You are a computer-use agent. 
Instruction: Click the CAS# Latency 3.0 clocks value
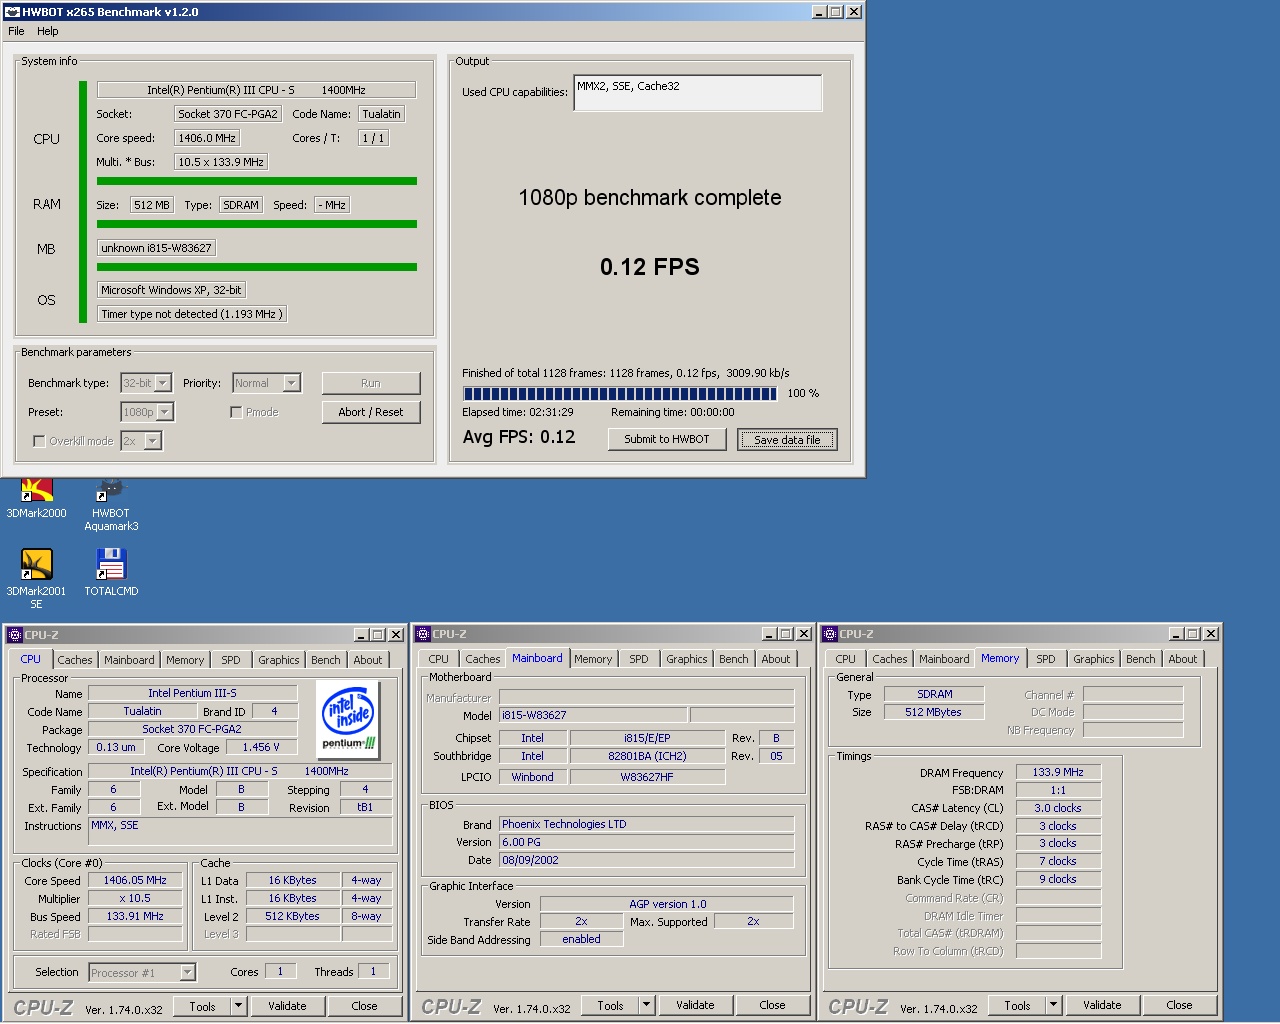point(1058,808)
